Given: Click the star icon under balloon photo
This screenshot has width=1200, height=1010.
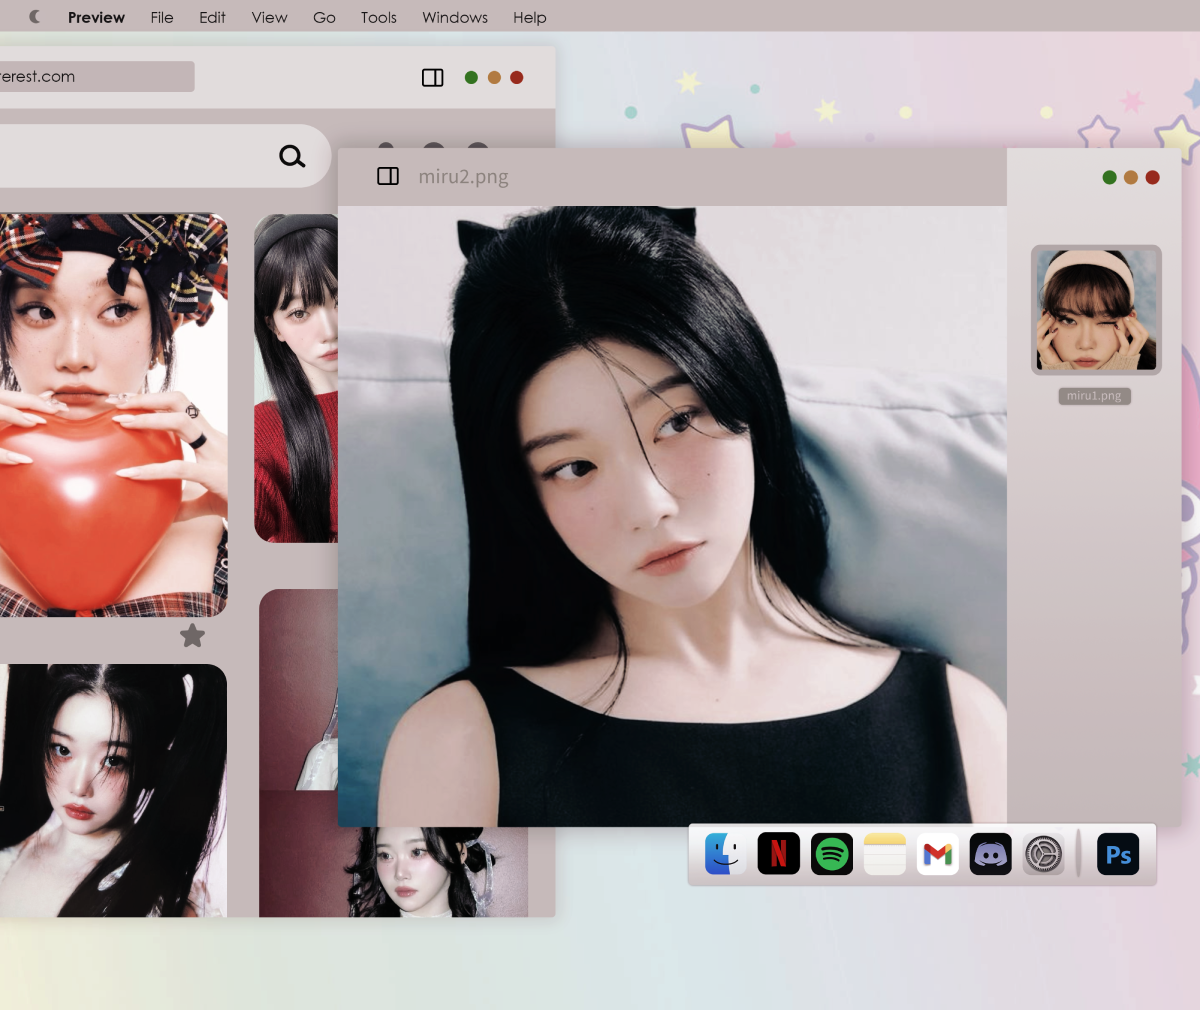Looking at the screenshot, I should [192, 635].
